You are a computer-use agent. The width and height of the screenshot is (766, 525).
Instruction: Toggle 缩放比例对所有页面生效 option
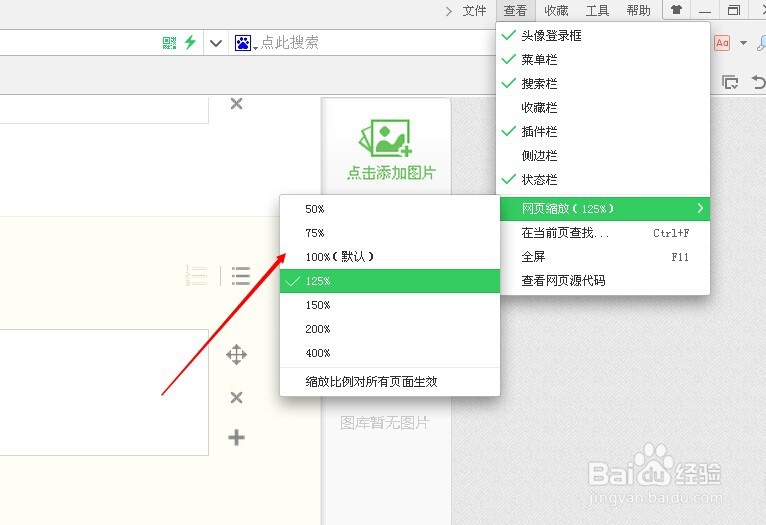[x=390, y=381]
